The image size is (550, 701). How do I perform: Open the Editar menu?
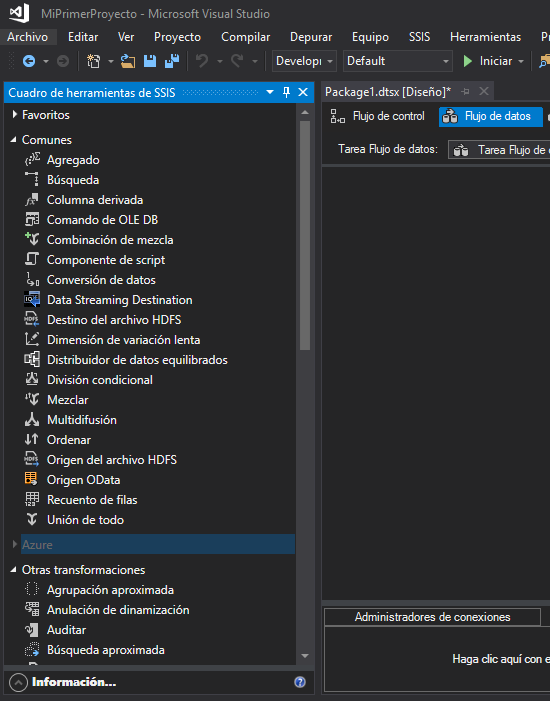coord(83,37)
